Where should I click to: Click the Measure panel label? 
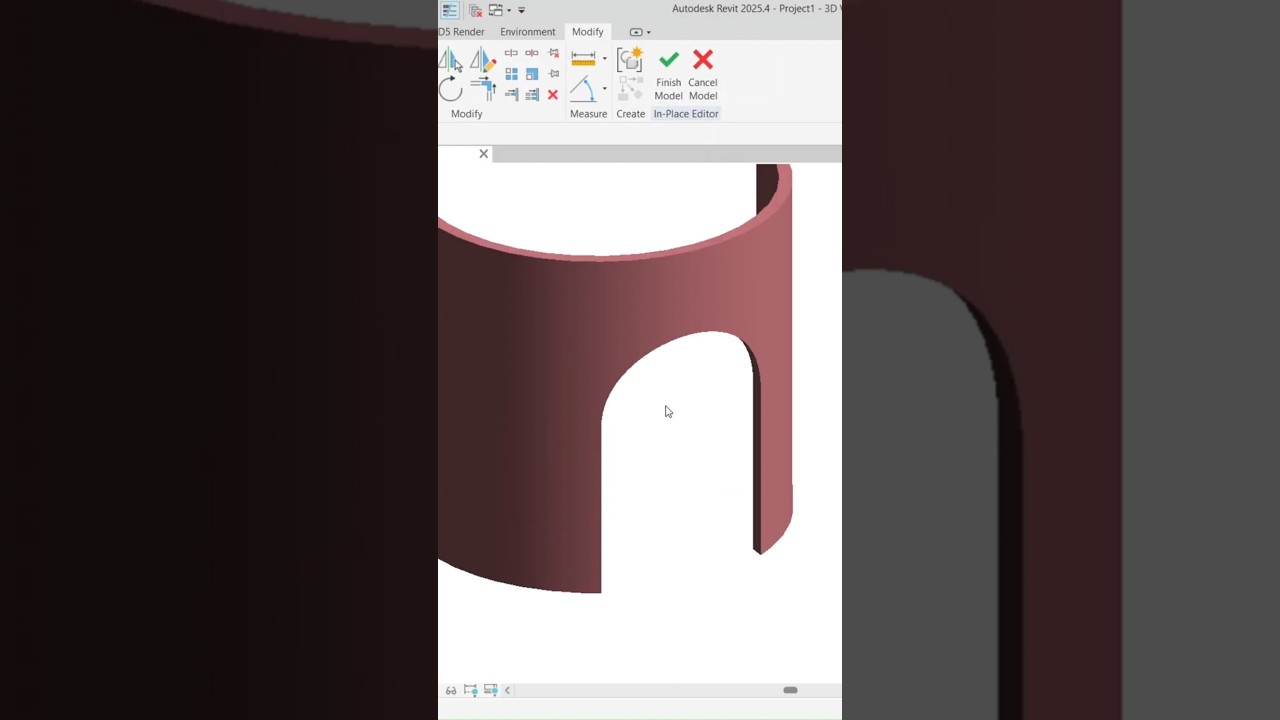point(588,114)
